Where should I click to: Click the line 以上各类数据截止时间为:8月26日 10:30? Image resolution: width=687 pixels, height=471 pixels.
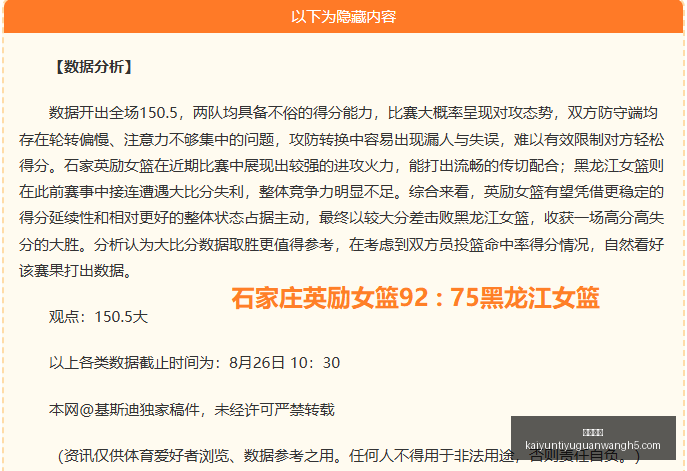click(x=194, y=363)
